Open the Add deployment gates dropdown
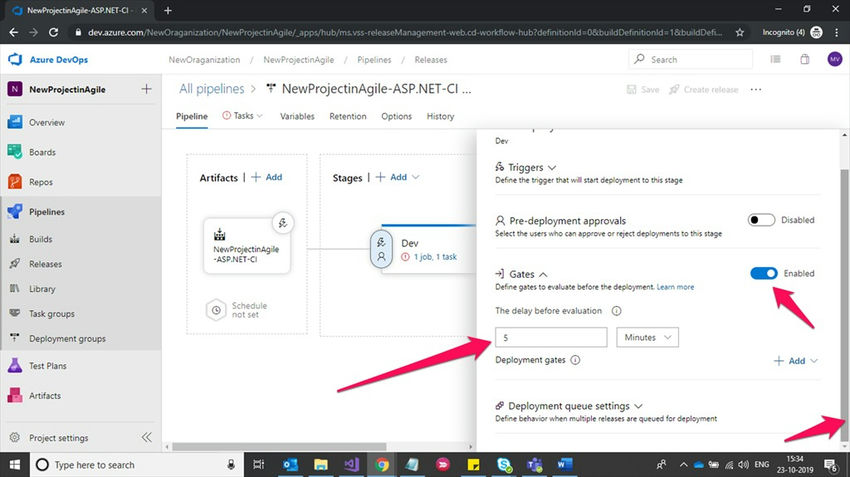 click(x=795, y=361)
